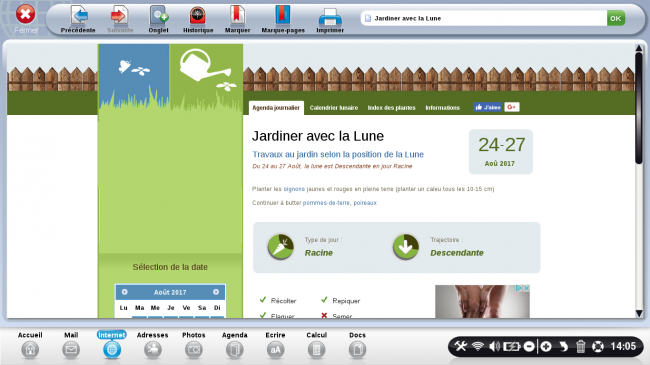
Task: Open the Mail app
Action: 71,345
